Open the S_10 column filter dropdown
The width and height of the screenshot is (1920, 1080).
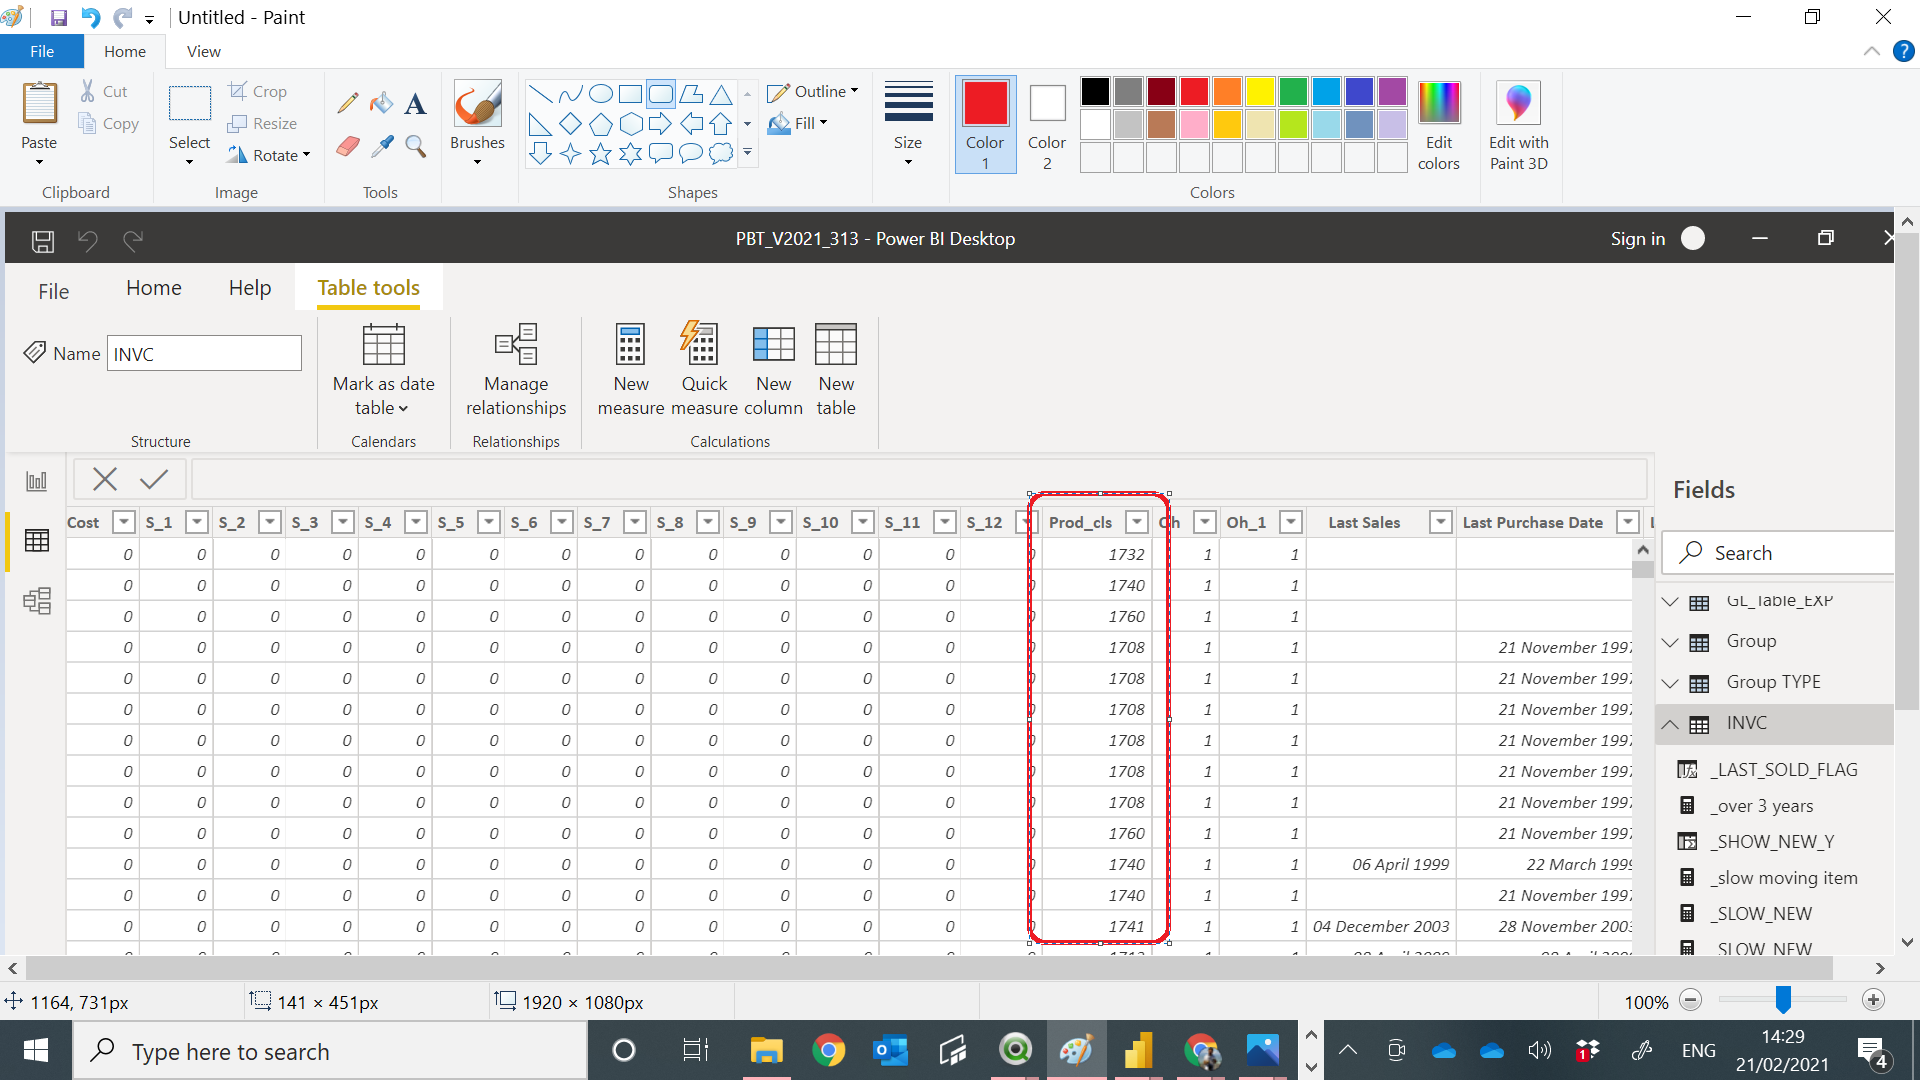[863, 522]
